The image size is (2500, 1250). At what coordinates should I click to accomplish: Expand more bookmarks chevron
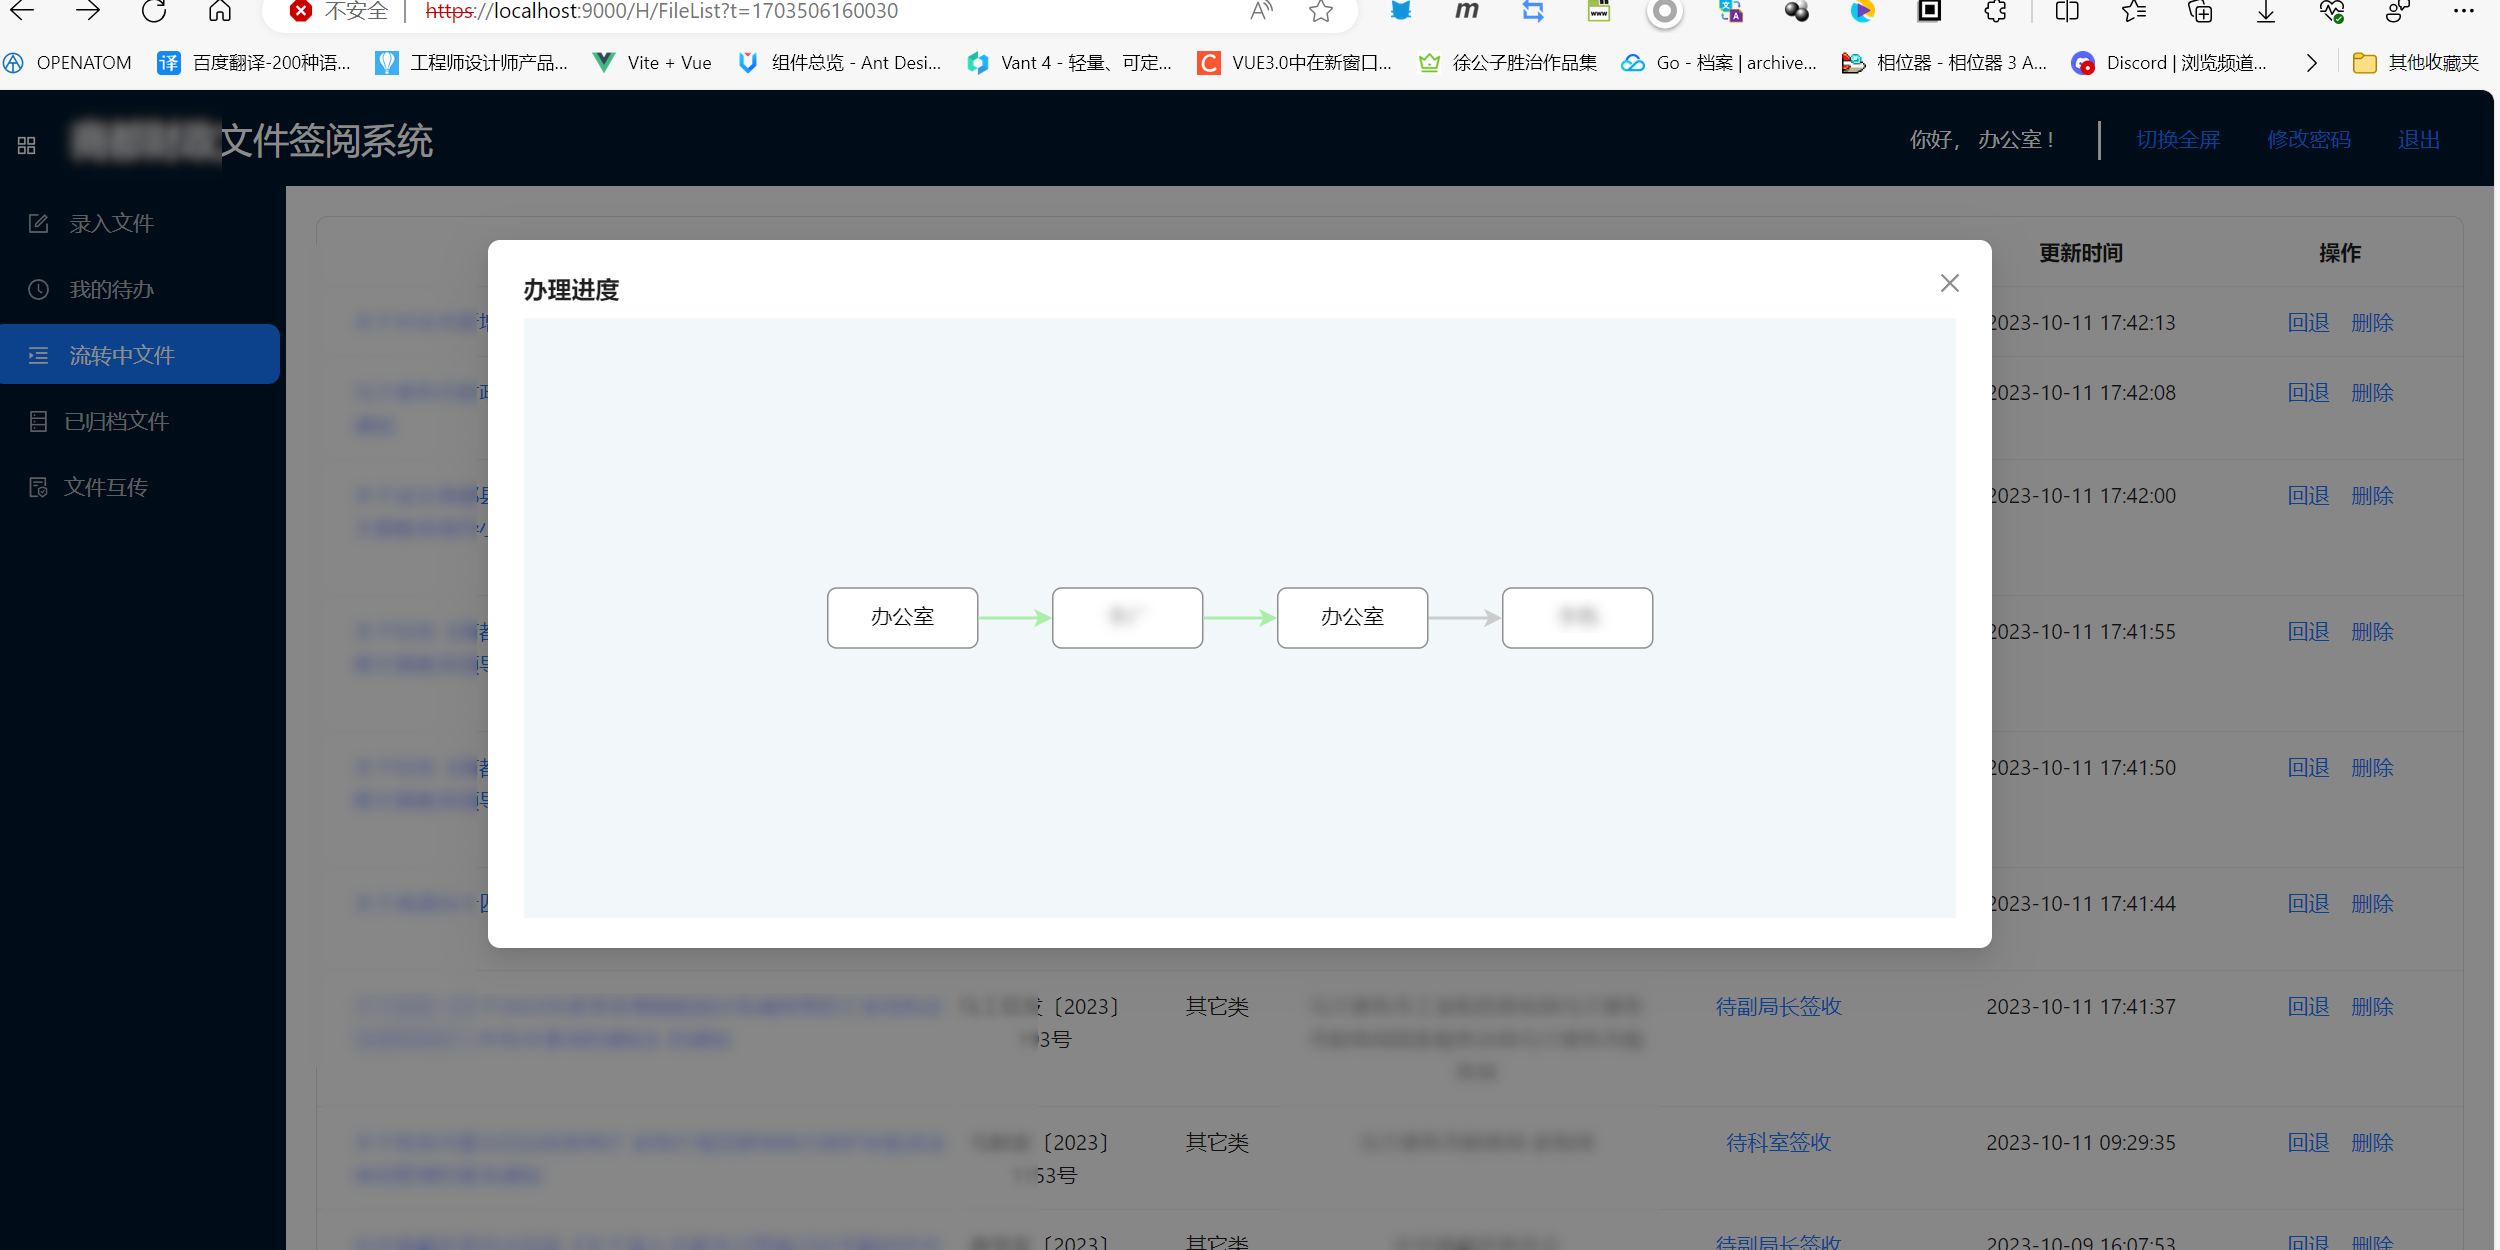pyautogui.click(x=2312, y=63)
